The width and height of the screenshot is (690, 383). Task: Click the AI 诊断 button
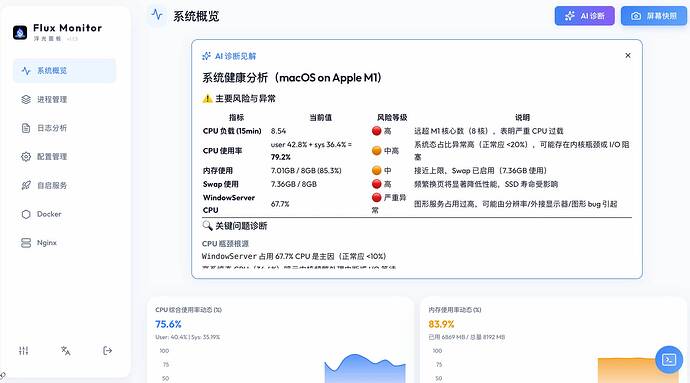coord(584,16)
